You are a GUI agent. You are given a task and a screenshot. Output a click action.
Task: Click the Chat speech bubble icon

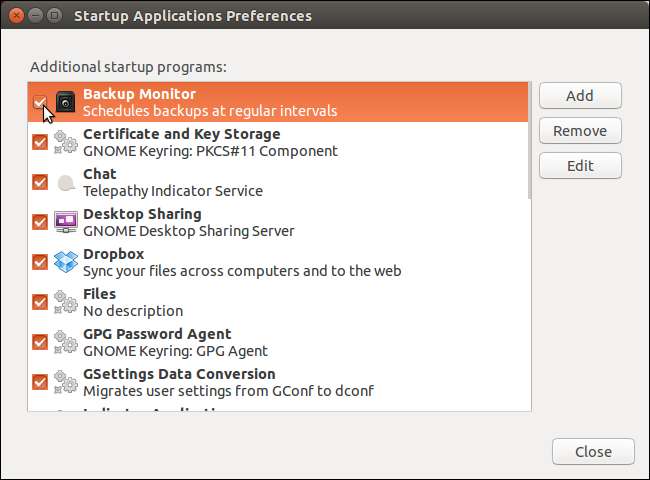(66, 182)
